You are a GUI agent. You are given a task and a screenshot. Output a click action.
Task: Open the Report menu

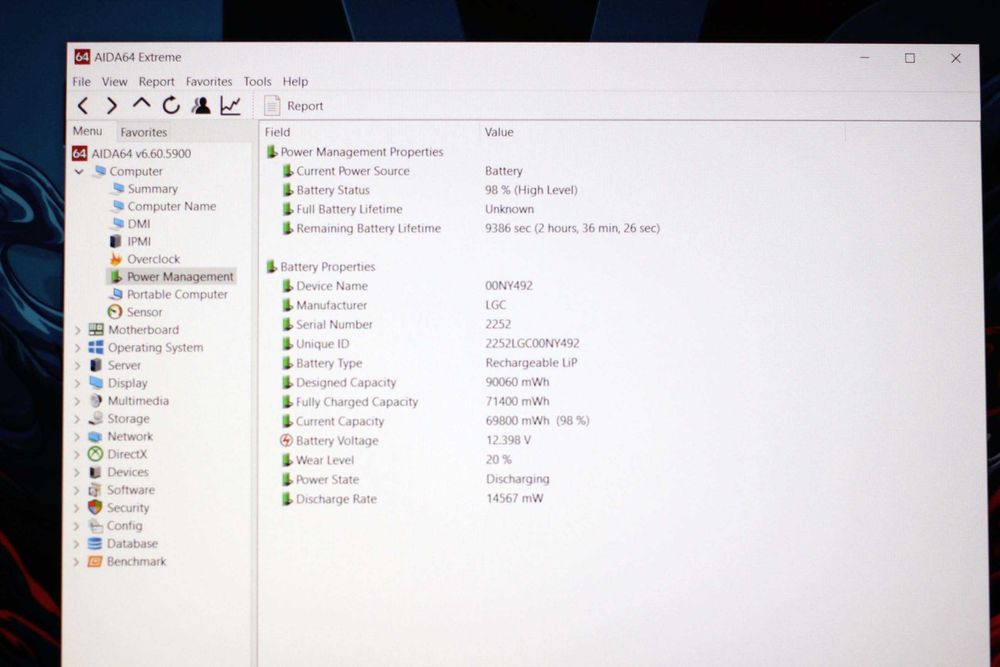click(x=156, y=82)
